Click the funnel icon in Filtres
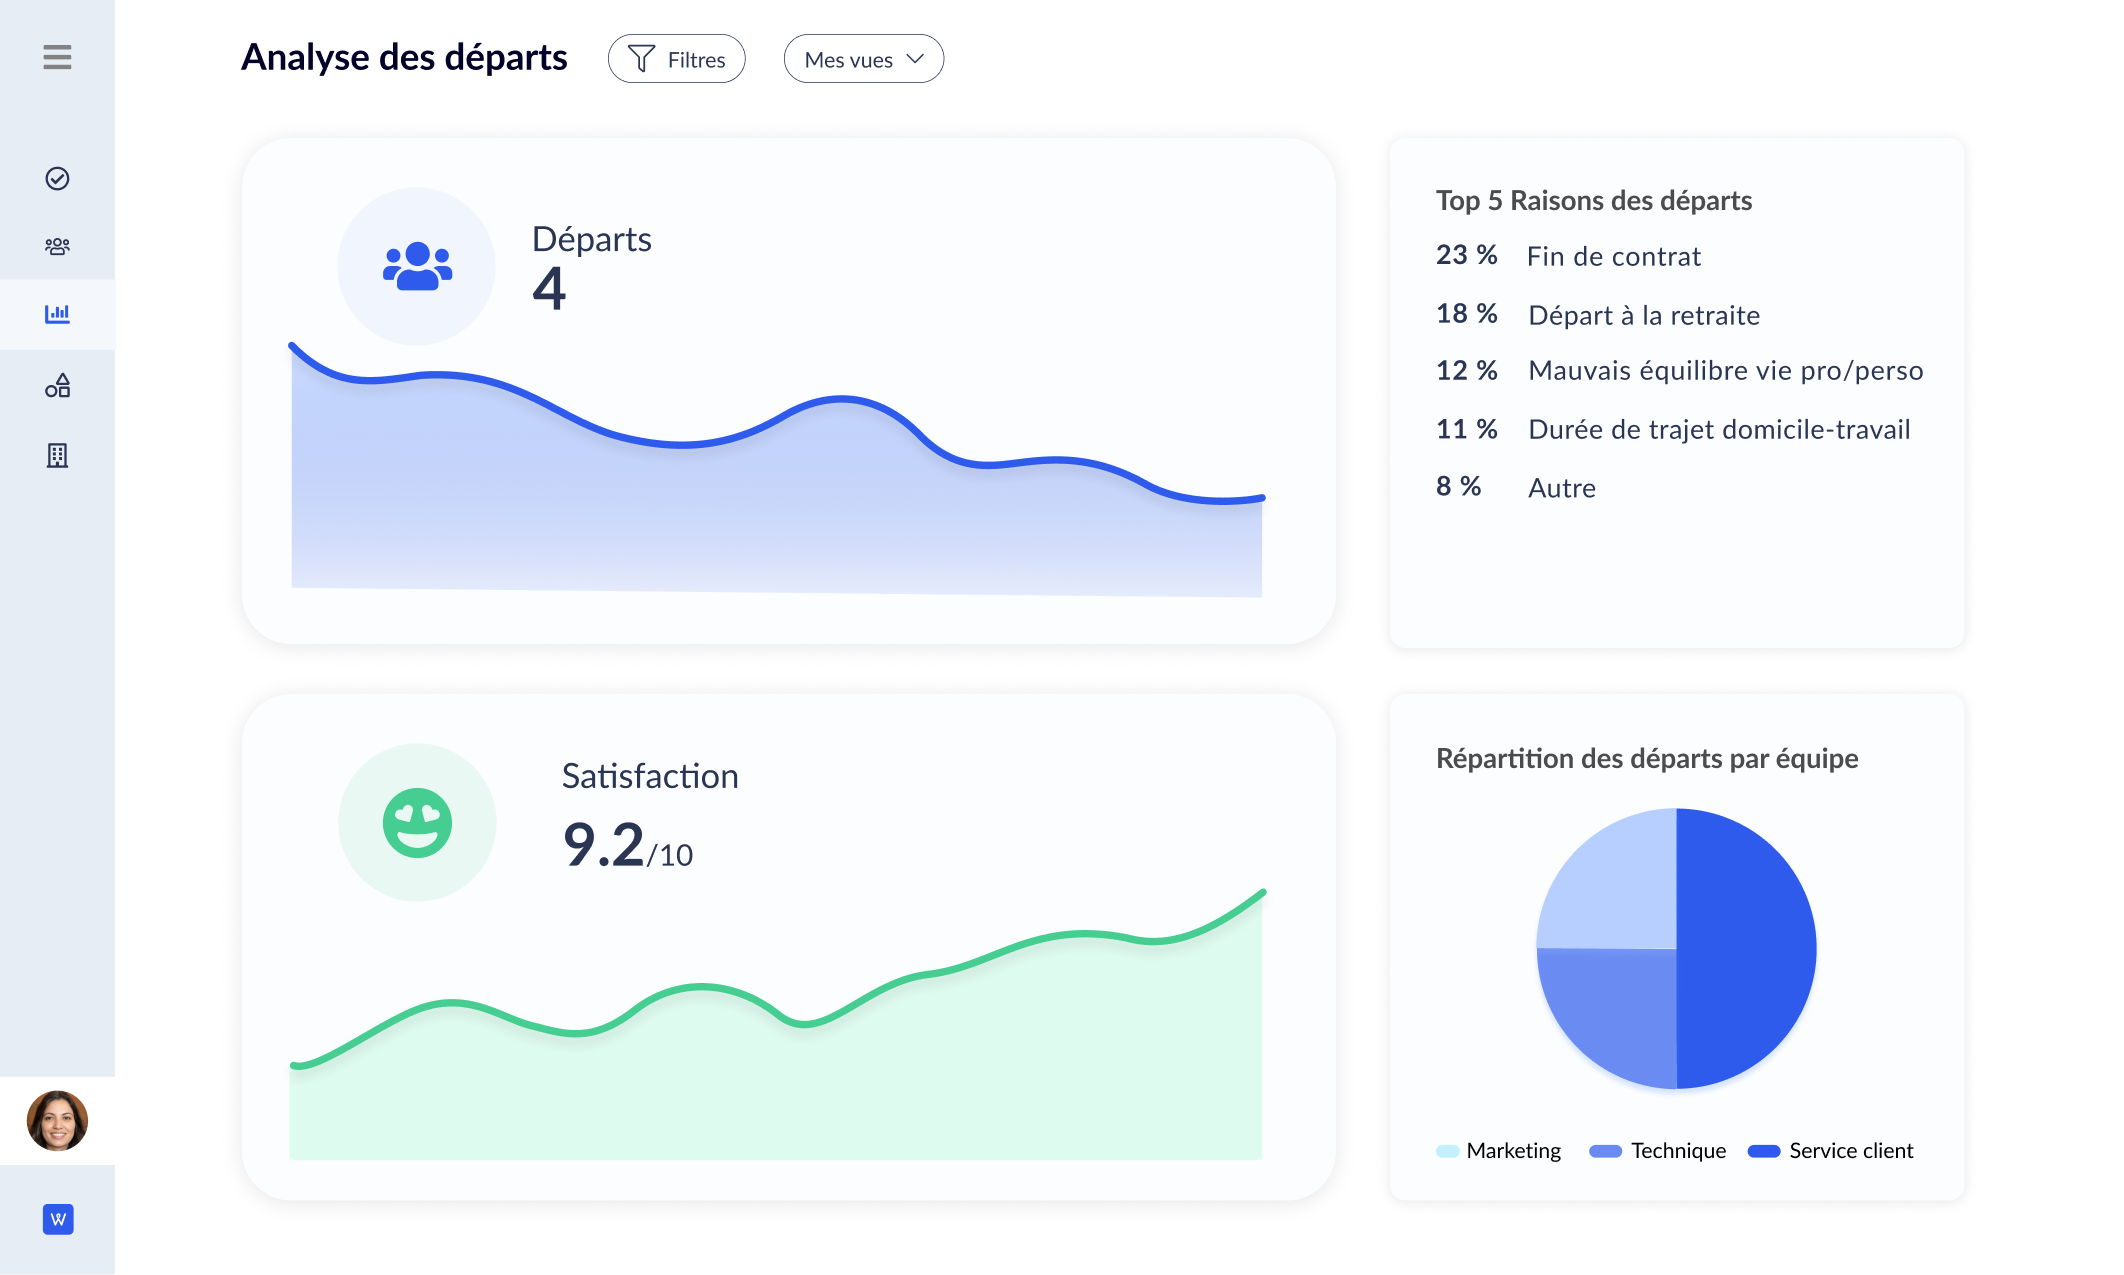Viewport: 2124px width, 1275px height. point(641,60)
